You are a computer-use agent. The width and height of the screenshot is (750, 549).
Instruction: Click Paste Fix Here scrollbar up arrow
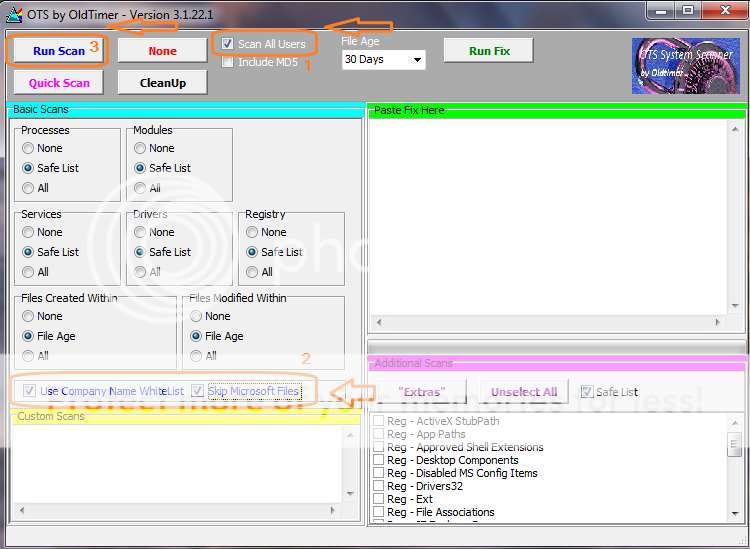pyautogui.click(x=735, y=129)
